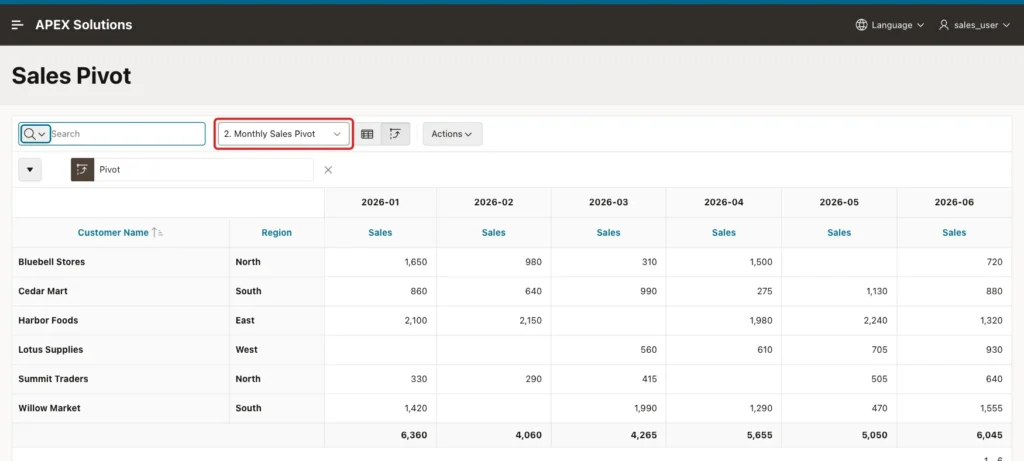1024x461 pixels.
Task: Click the Sales header under 2026-02
Action: pos(494,232)
